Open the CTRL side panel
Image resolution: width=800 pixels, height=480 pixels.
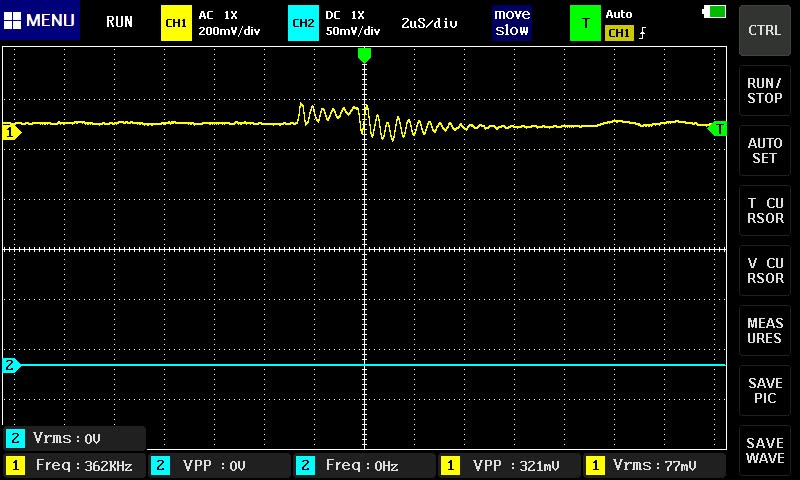[x=765, y=30]
